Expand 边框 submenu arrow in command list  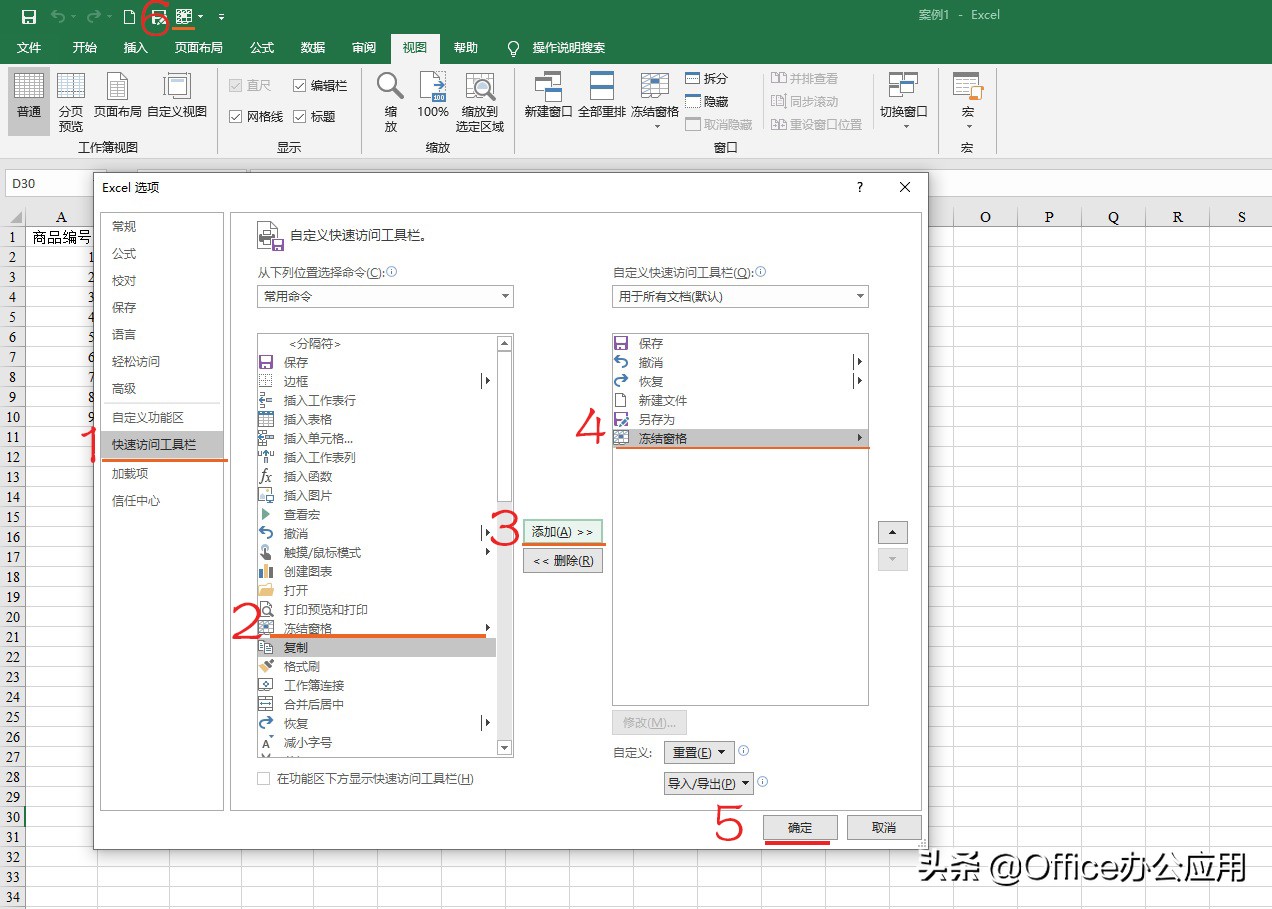487,381
